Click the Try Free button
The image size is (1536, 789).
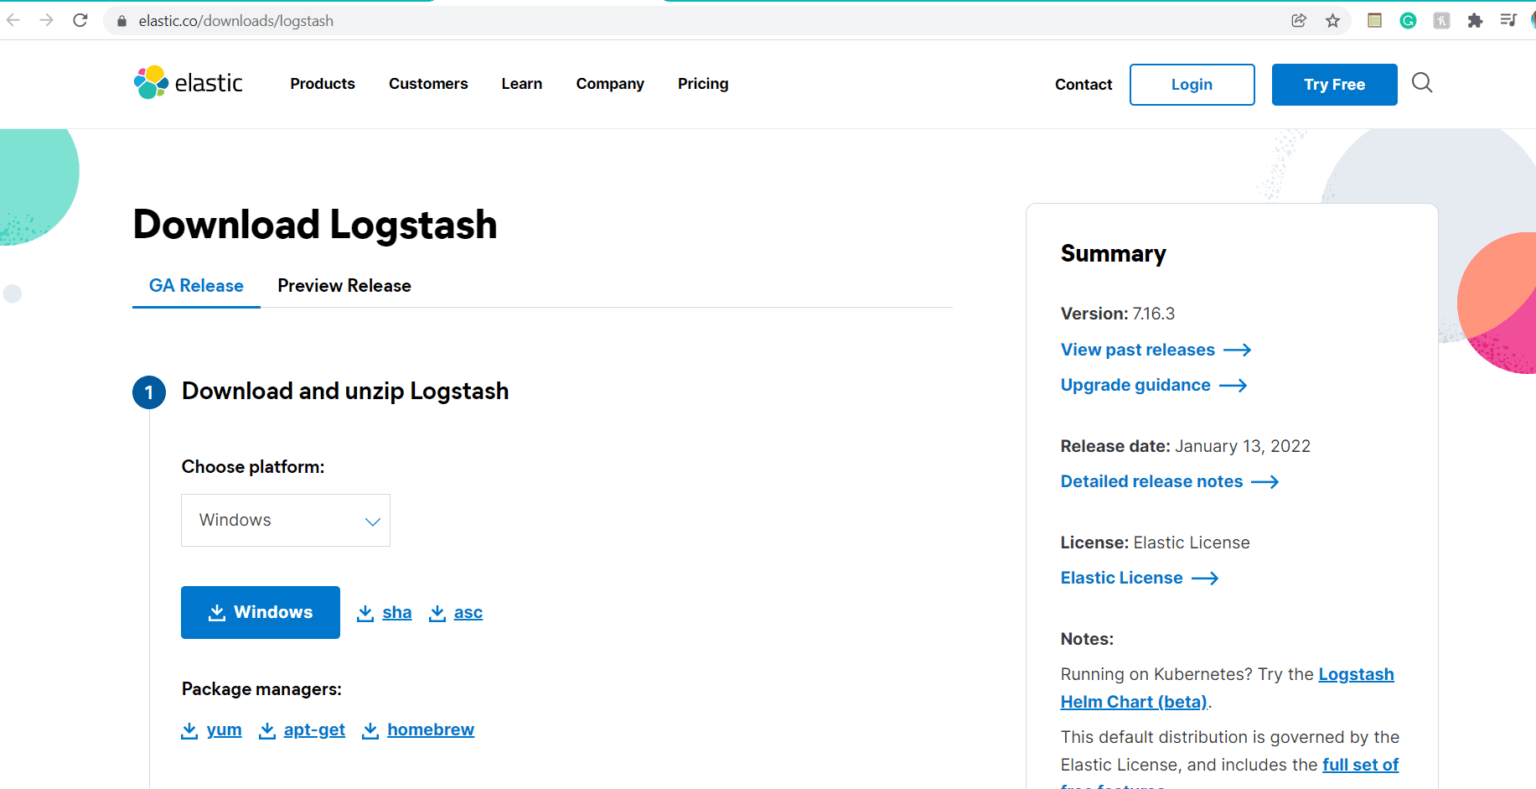coord(1334,85)
